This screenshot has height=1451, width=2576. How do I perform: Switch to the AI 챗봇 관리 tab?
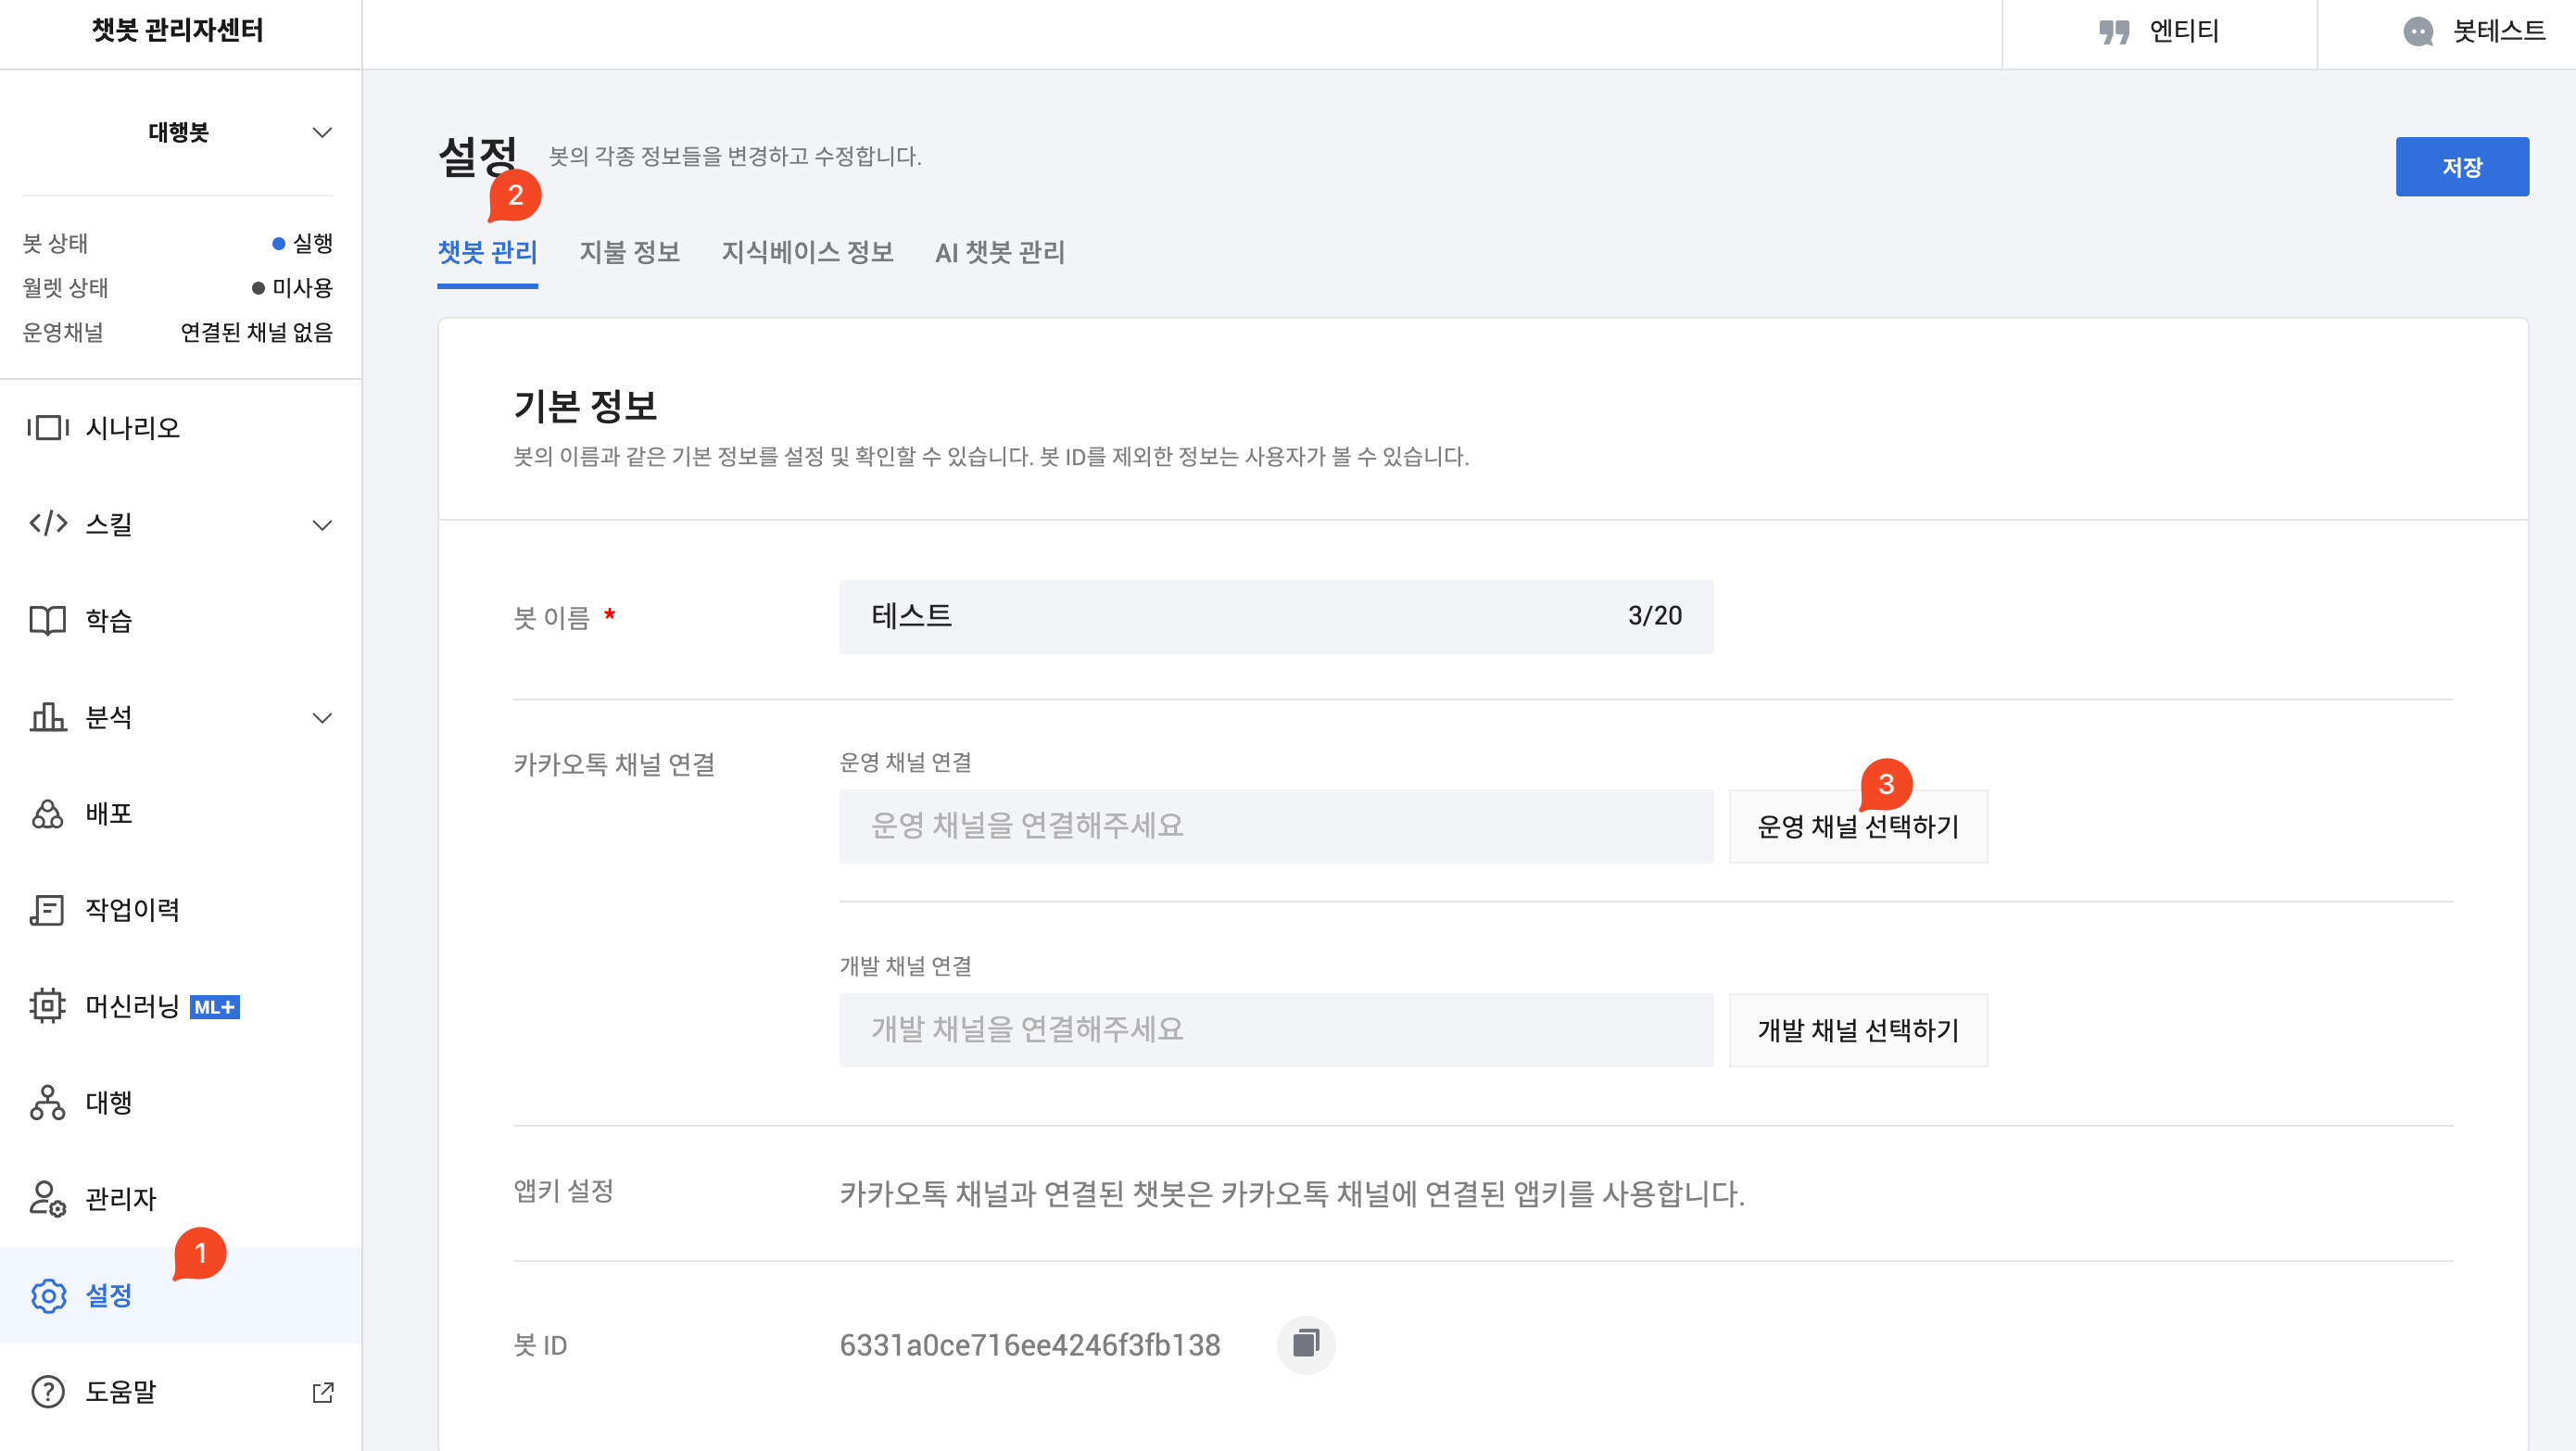pos(999,253)
